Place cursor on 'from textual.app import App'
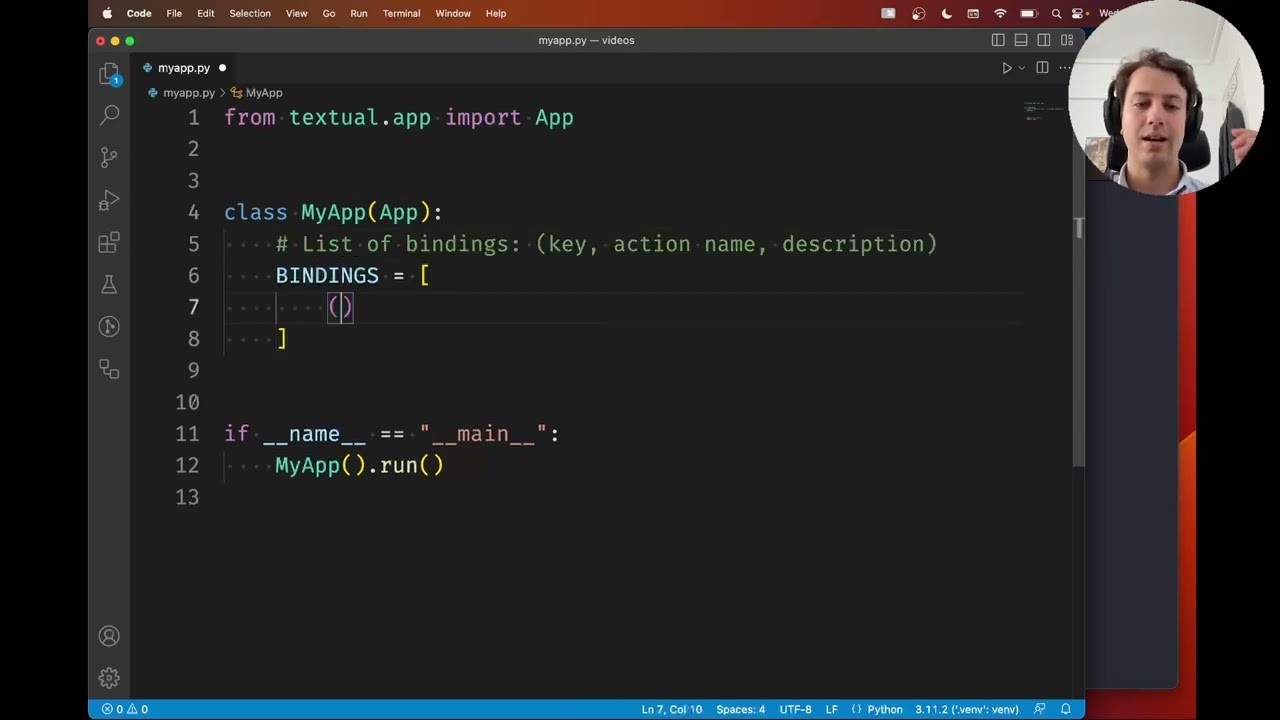Screen dimensions: 1280x720 click(399, 117)
